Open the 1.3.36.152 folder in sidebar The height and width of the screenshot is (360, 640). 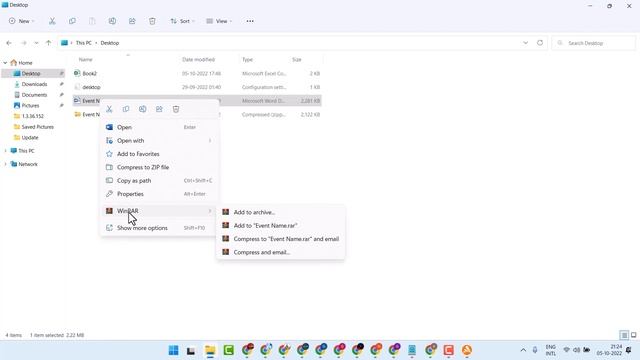pos(33,116)
